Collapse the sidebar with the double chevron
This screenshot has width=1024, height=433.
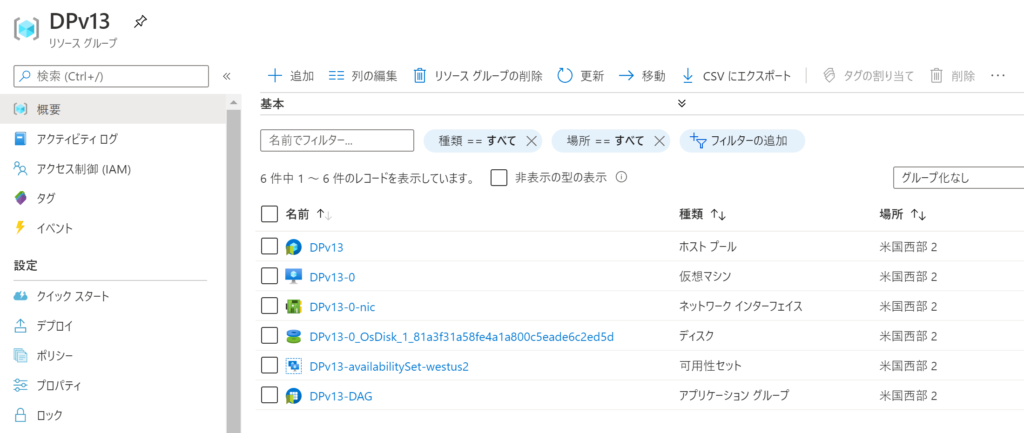pyautogui.click(x=227, y=76)
